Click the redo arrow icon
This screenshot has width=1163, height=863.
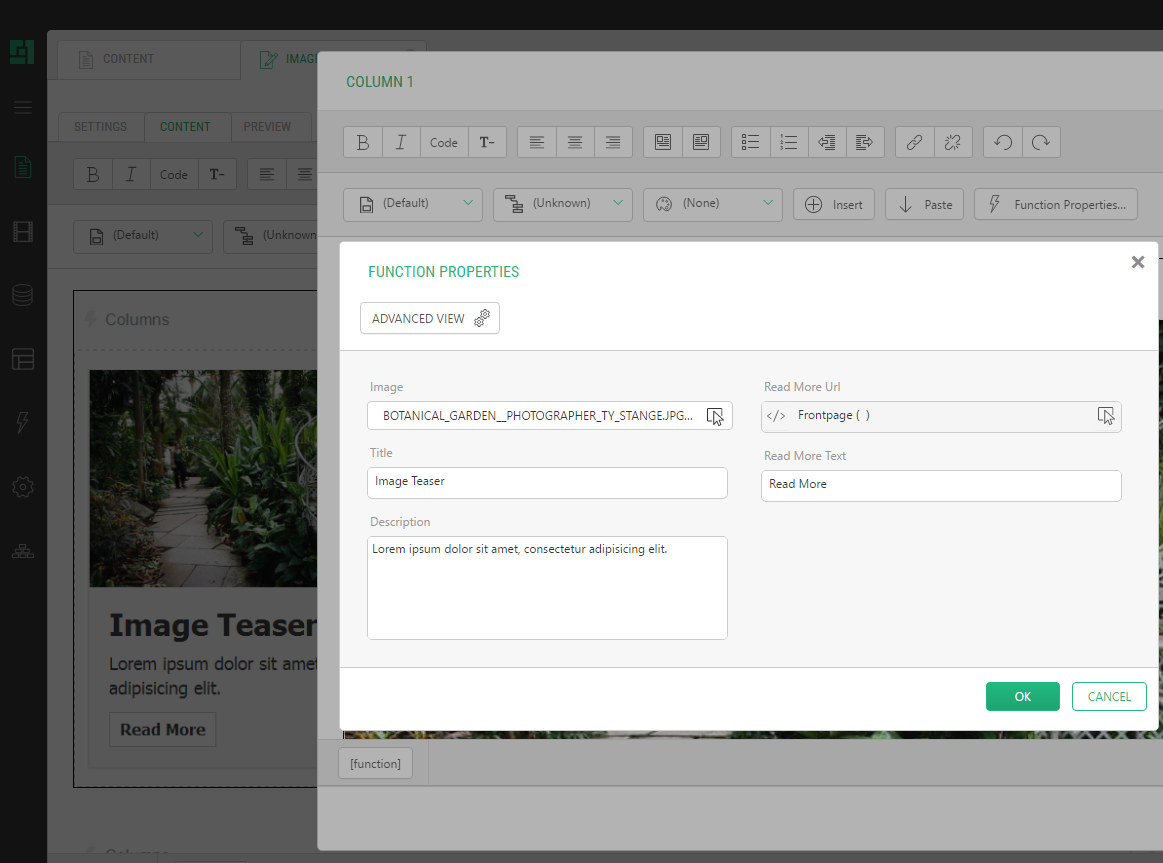point(1041,142)
